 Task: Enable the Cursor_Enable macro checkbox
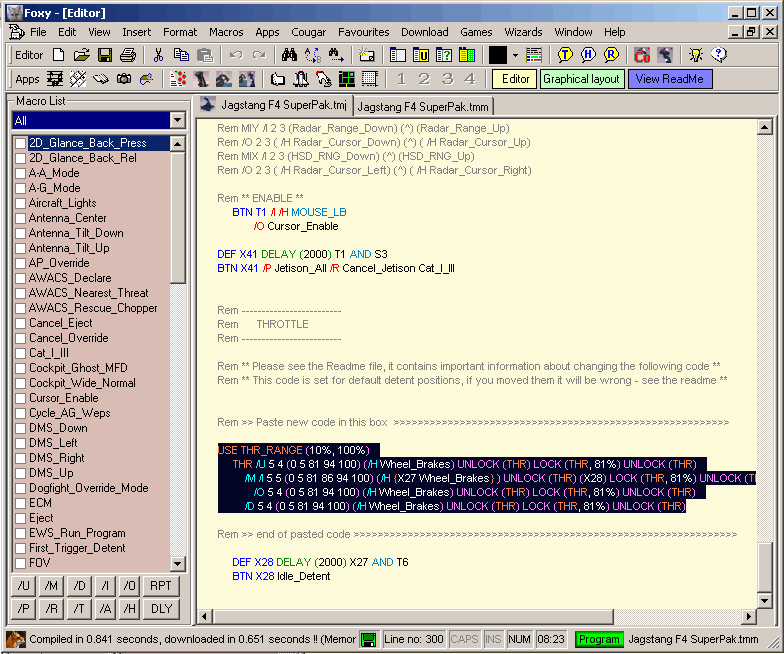[21, 398]
